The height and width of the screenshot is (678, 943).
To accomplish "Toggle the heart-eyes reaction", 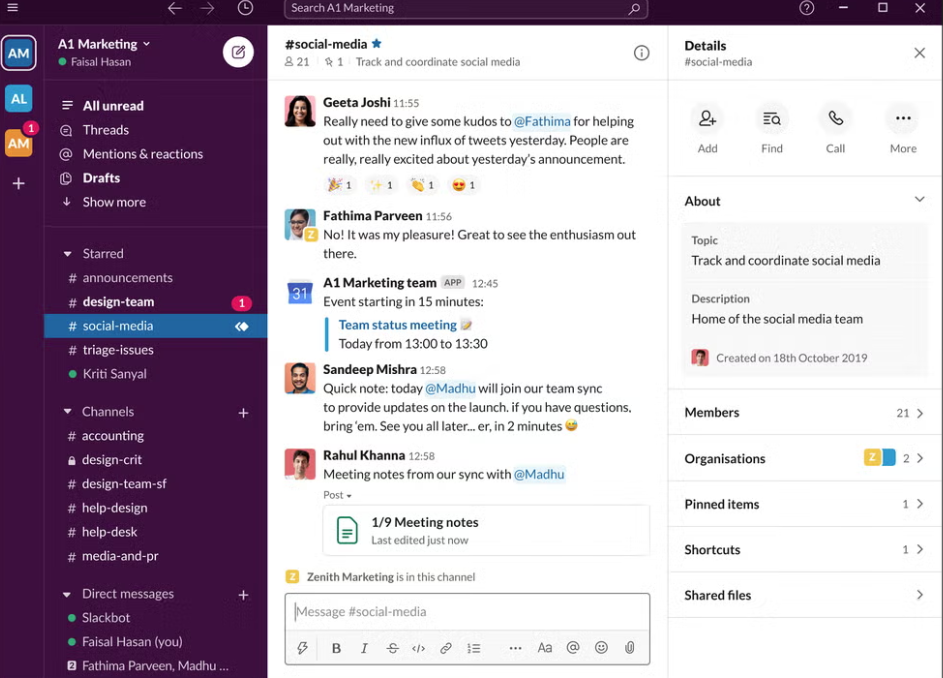I will pos(464,185).
